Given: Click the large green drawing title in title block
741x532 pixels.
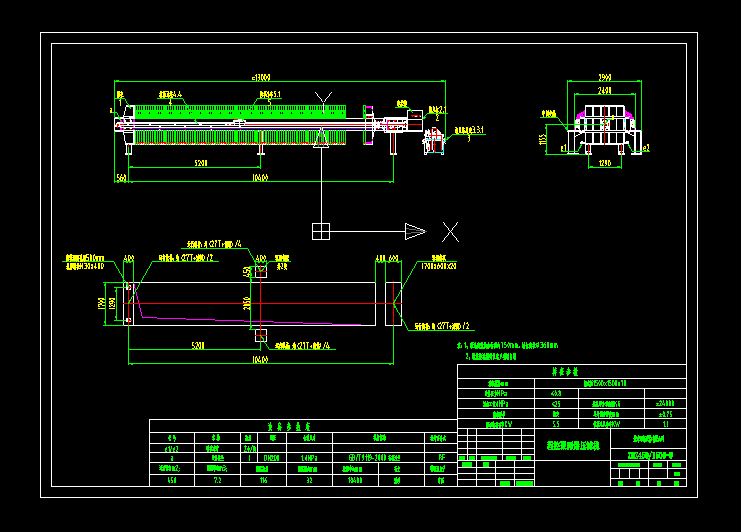Looking at the screenshot, I should click(x=573, y=445).
